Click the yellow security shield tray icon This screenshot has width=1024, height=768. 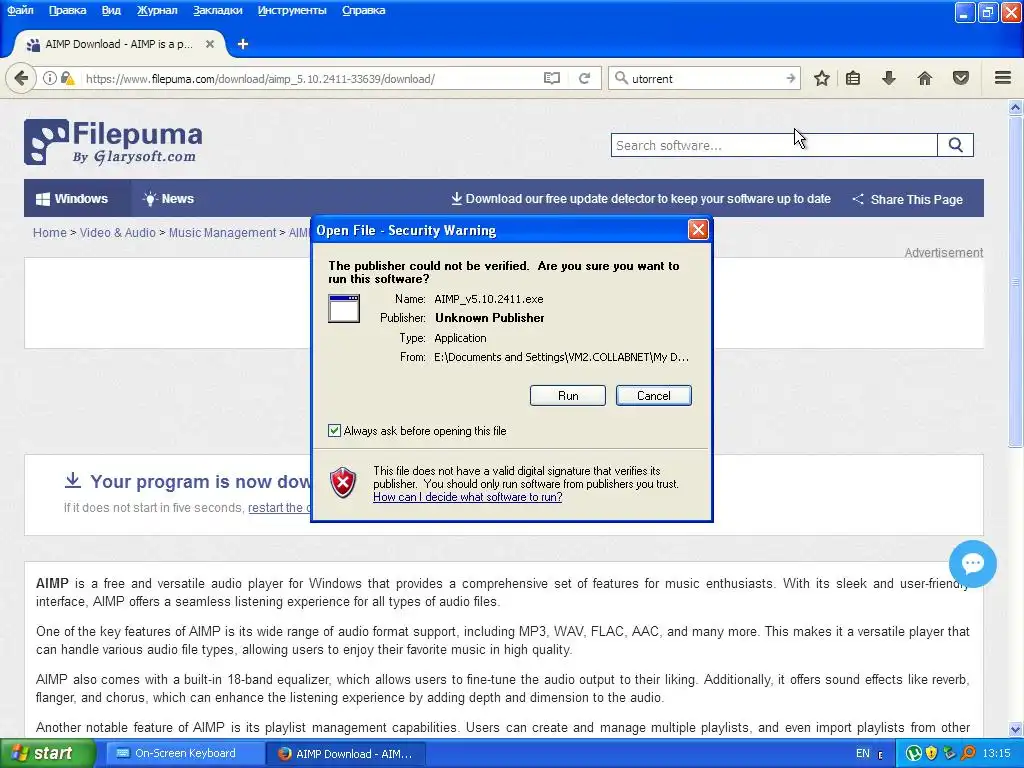(931, 754)
